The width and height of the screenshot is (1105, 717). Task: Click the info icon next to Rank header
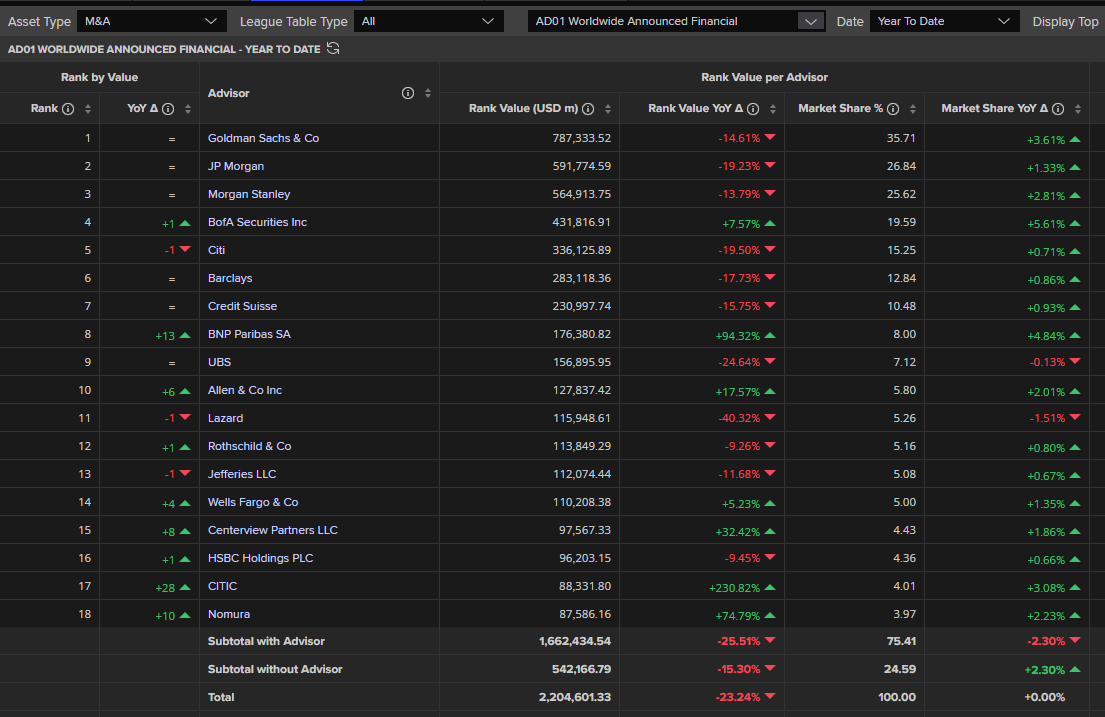coord(68,109)
